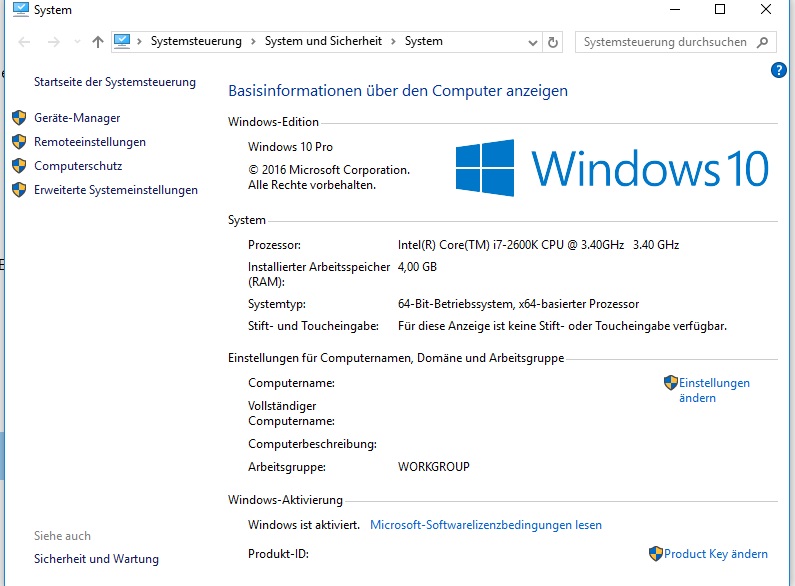Click the 4,00 GB RAM value

(417, 267)
